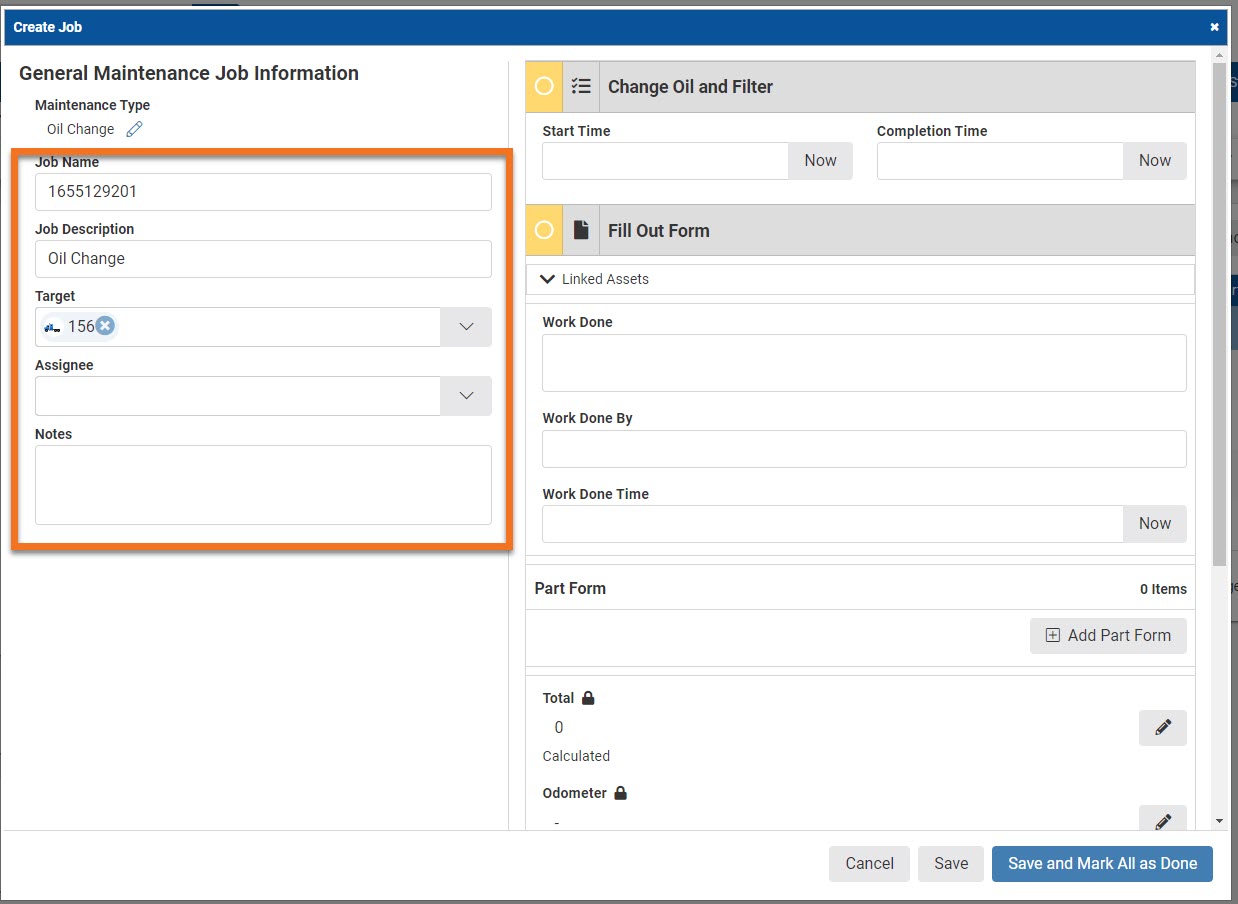Click the Completion Time input field

1000,161
